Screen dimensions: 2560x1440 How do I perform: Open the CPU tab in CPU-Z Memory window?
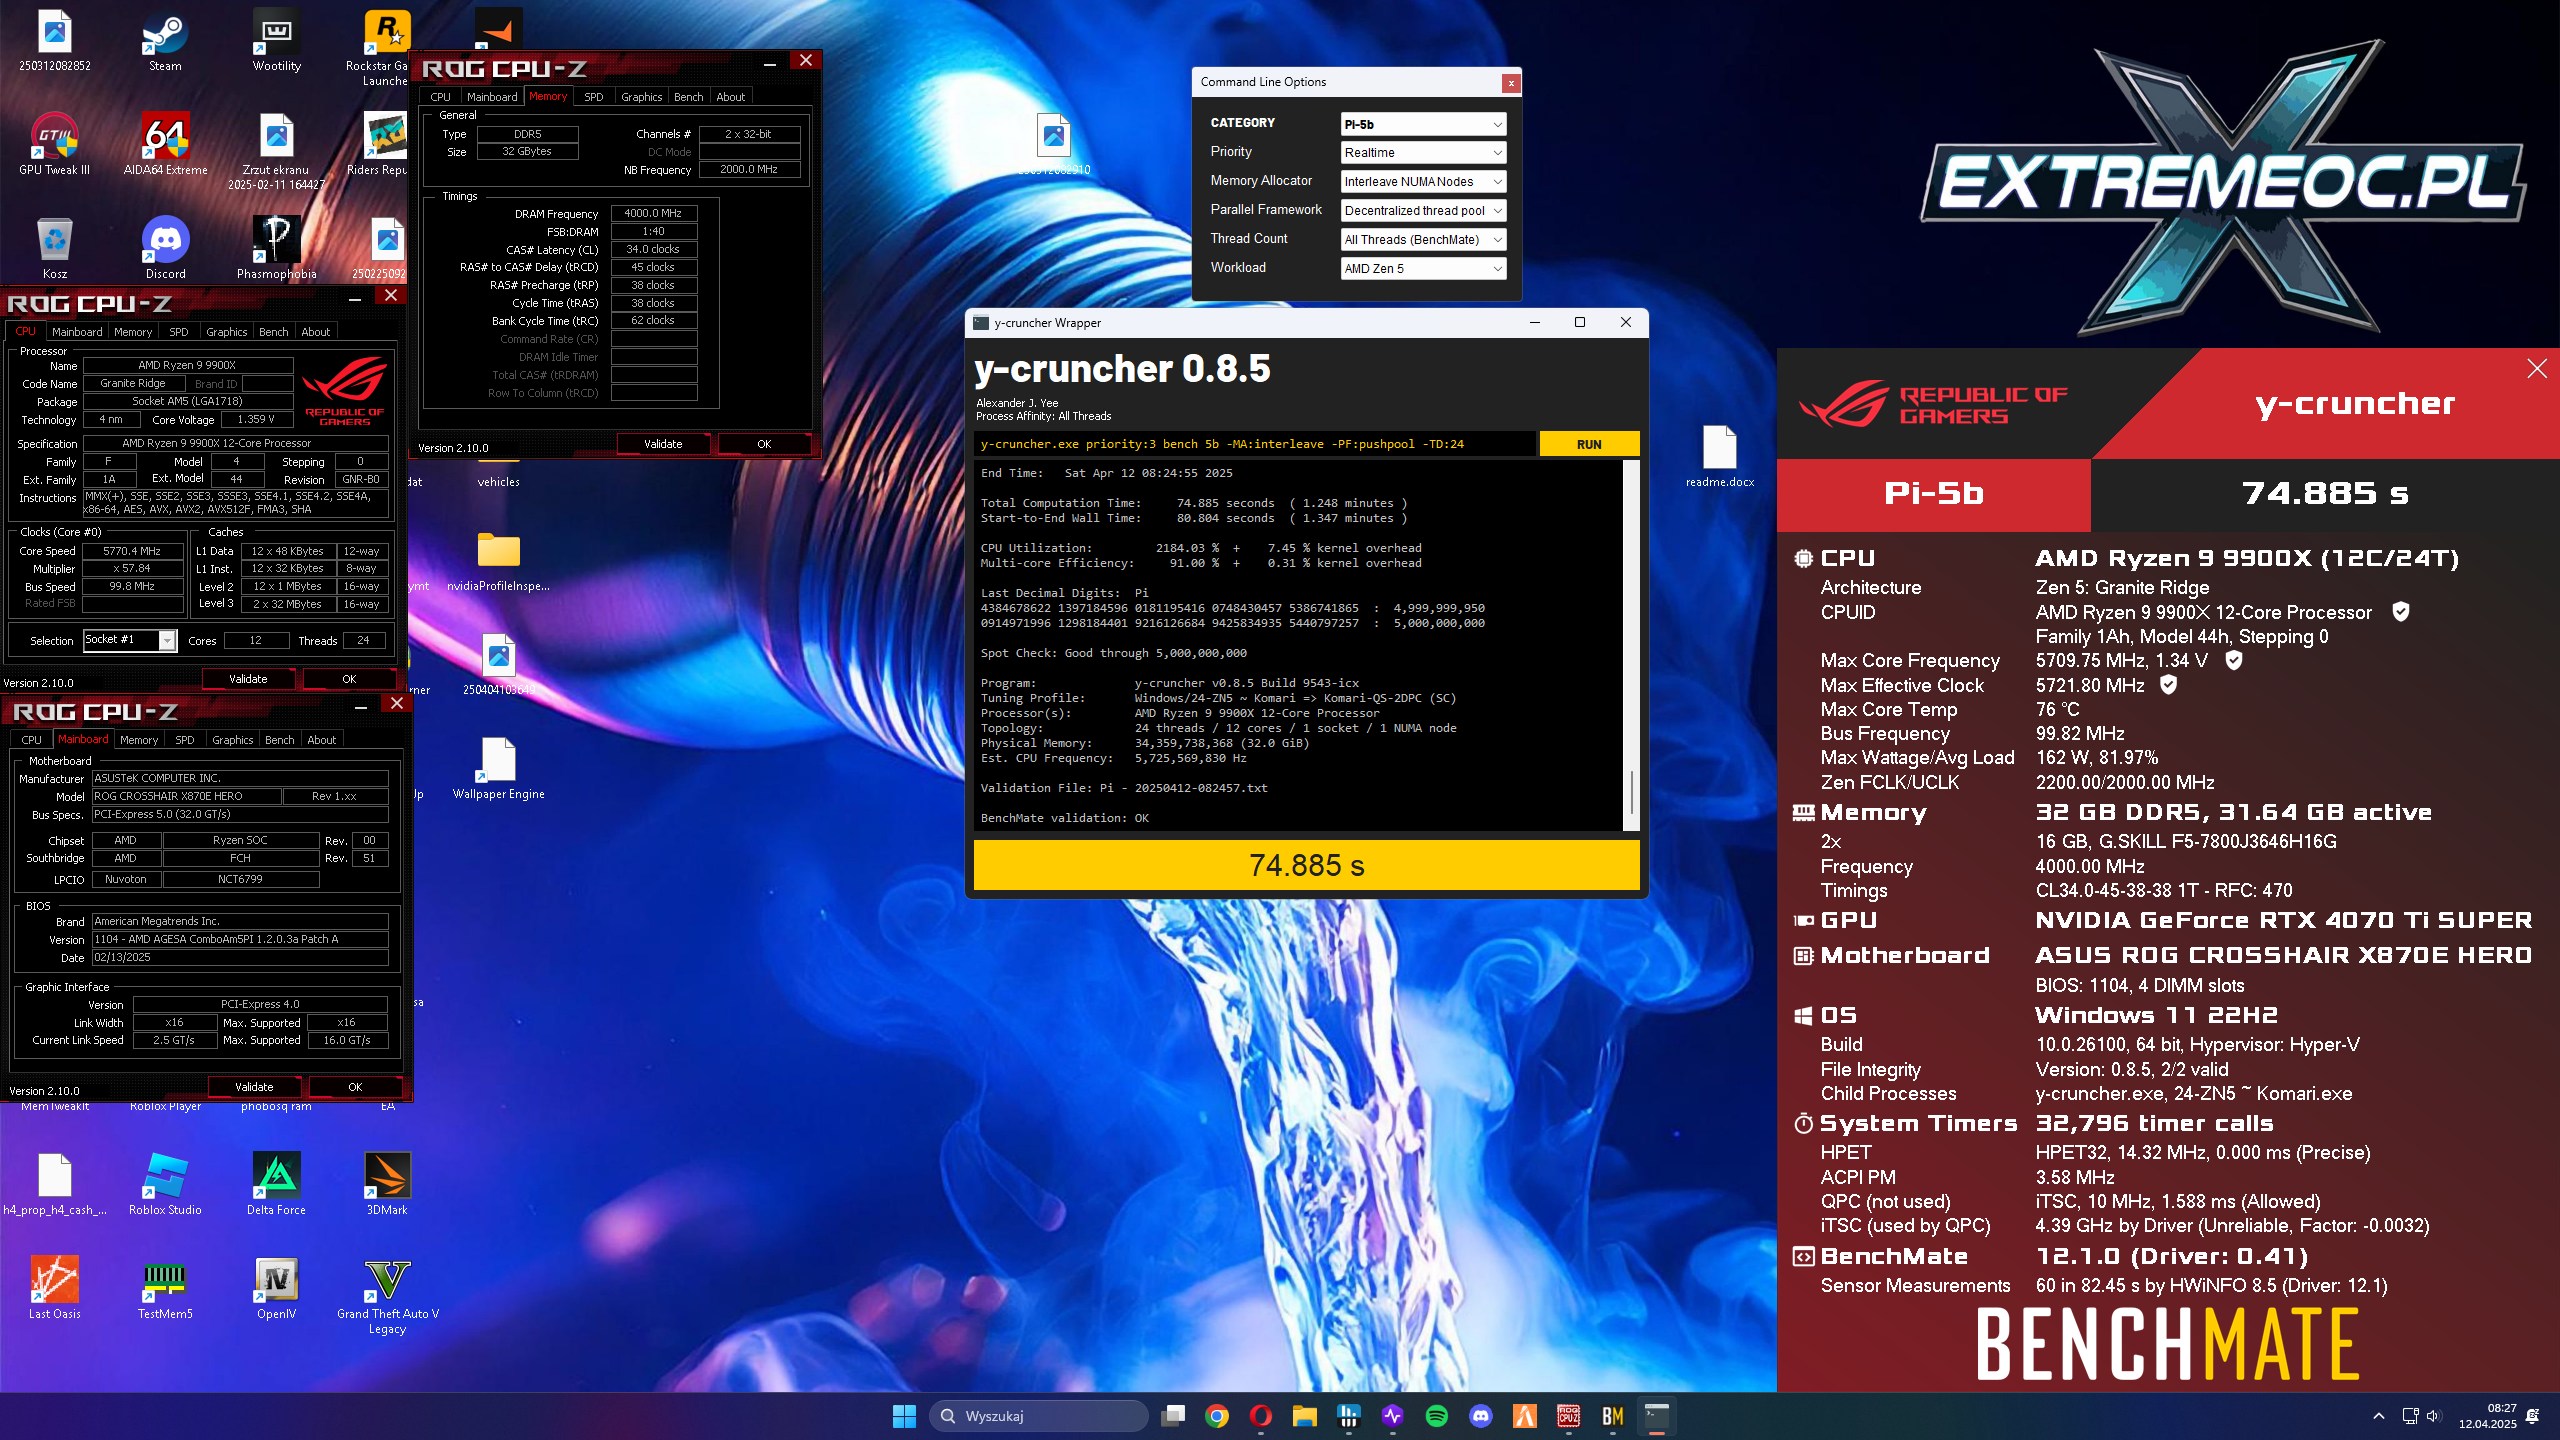(x=440, y=97)
